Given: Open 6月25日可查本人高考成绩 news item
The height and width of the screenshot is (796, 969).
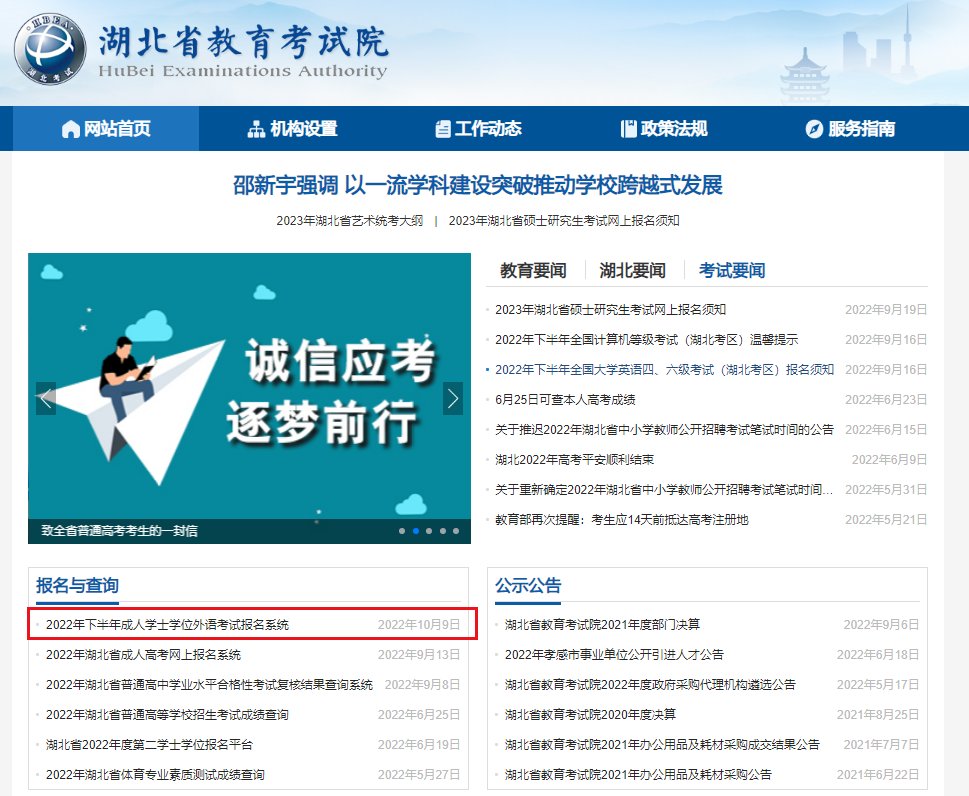Looking at the screenshot, I should coord(565,400).
